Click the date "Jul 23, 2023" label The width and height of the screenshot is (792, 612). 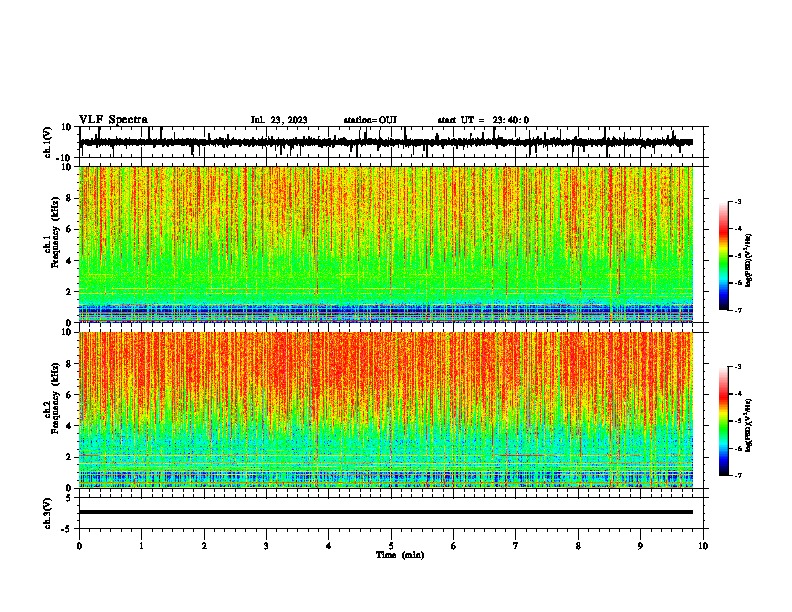pos(279,120)
